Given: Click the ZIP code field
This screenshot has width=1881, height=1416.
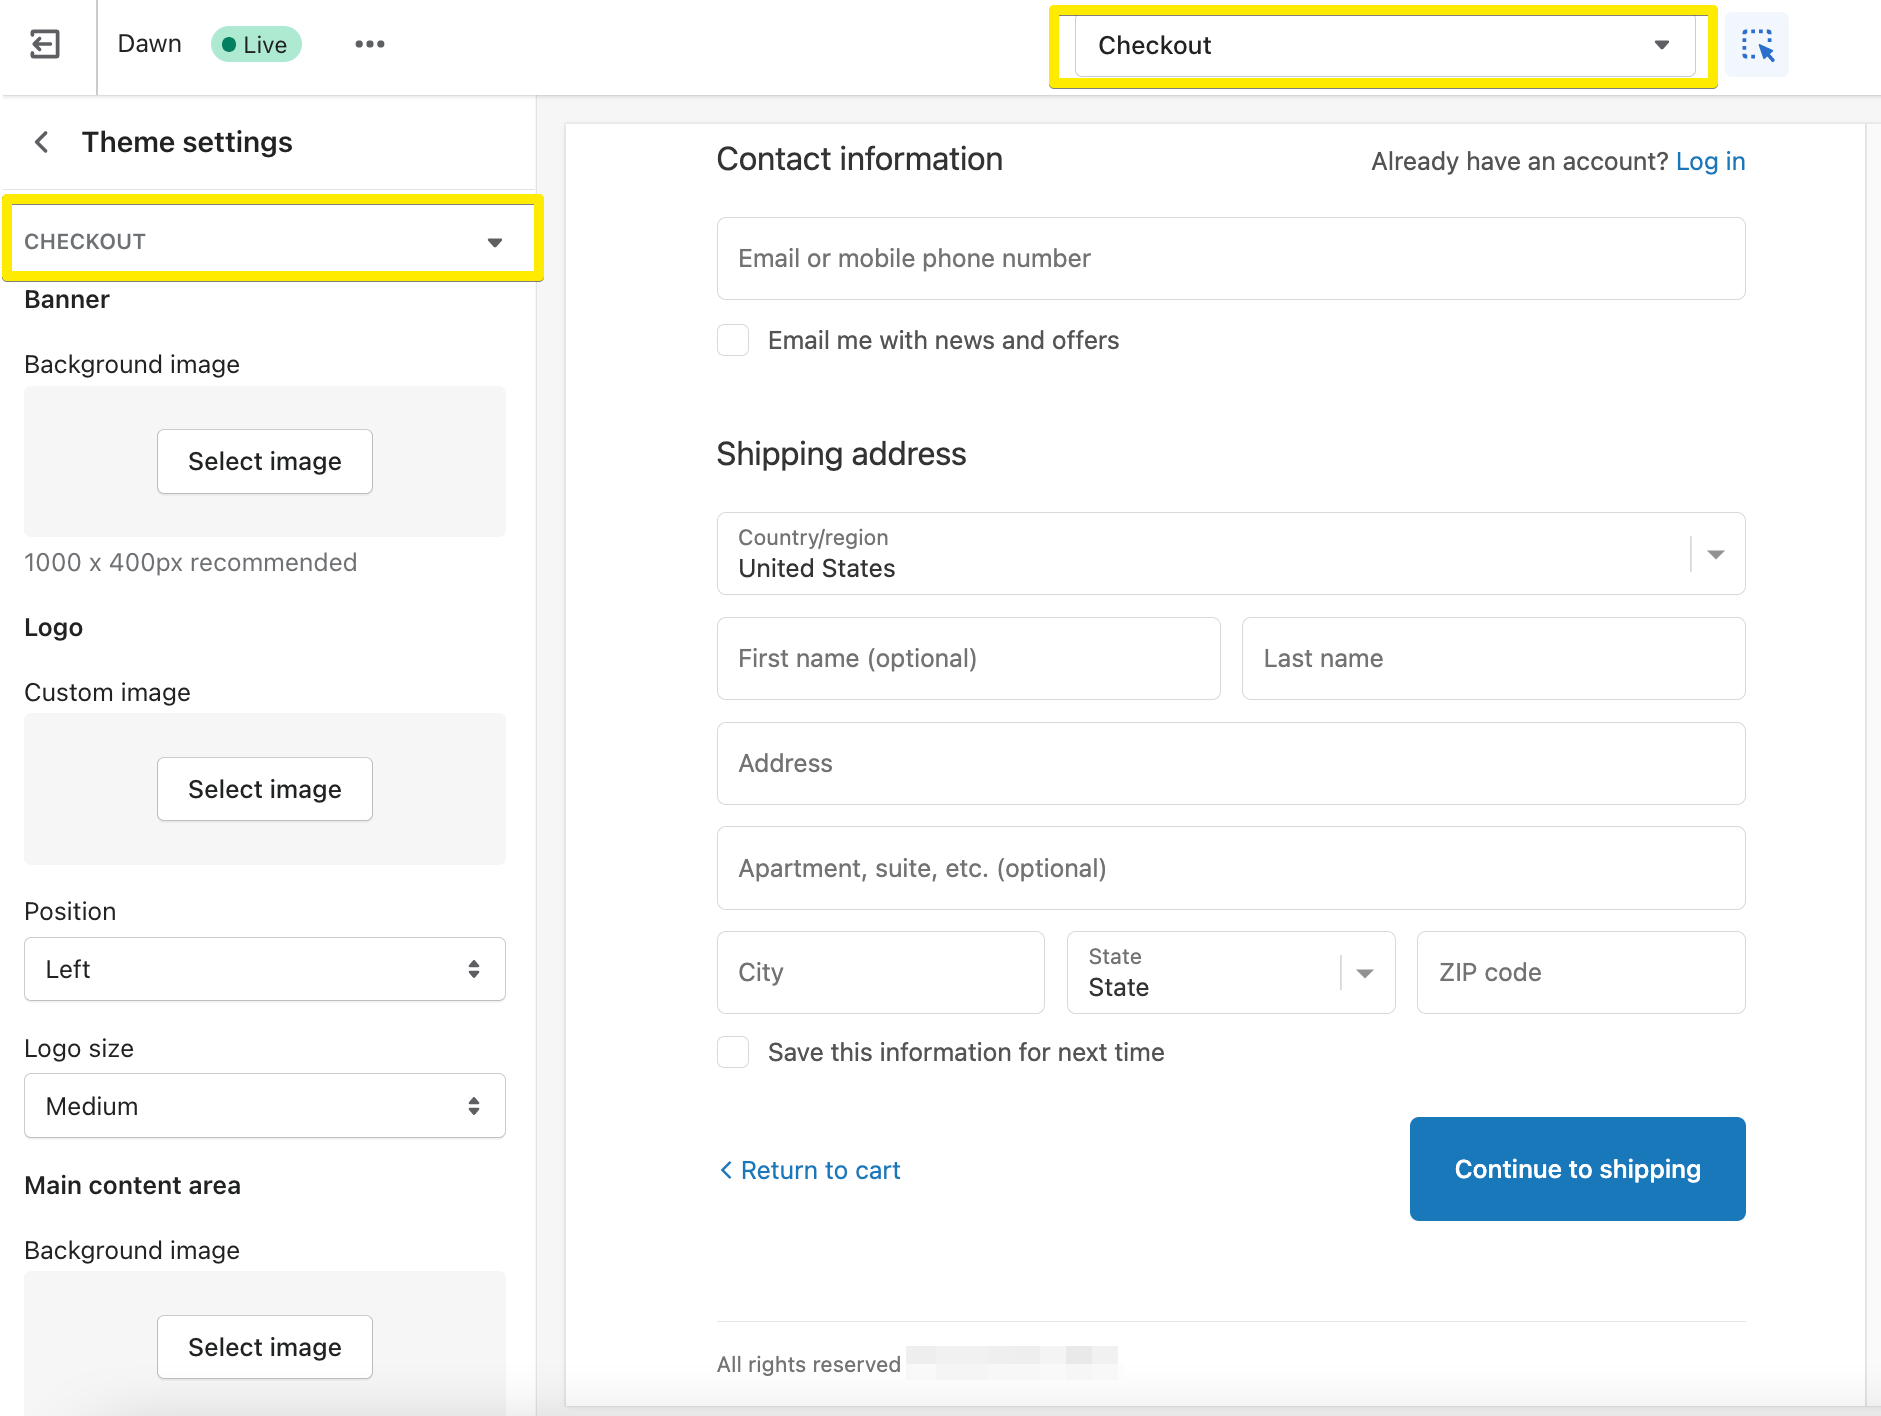Looking at the screenshot, I should pyautogui.click(x=1580, y=972).
